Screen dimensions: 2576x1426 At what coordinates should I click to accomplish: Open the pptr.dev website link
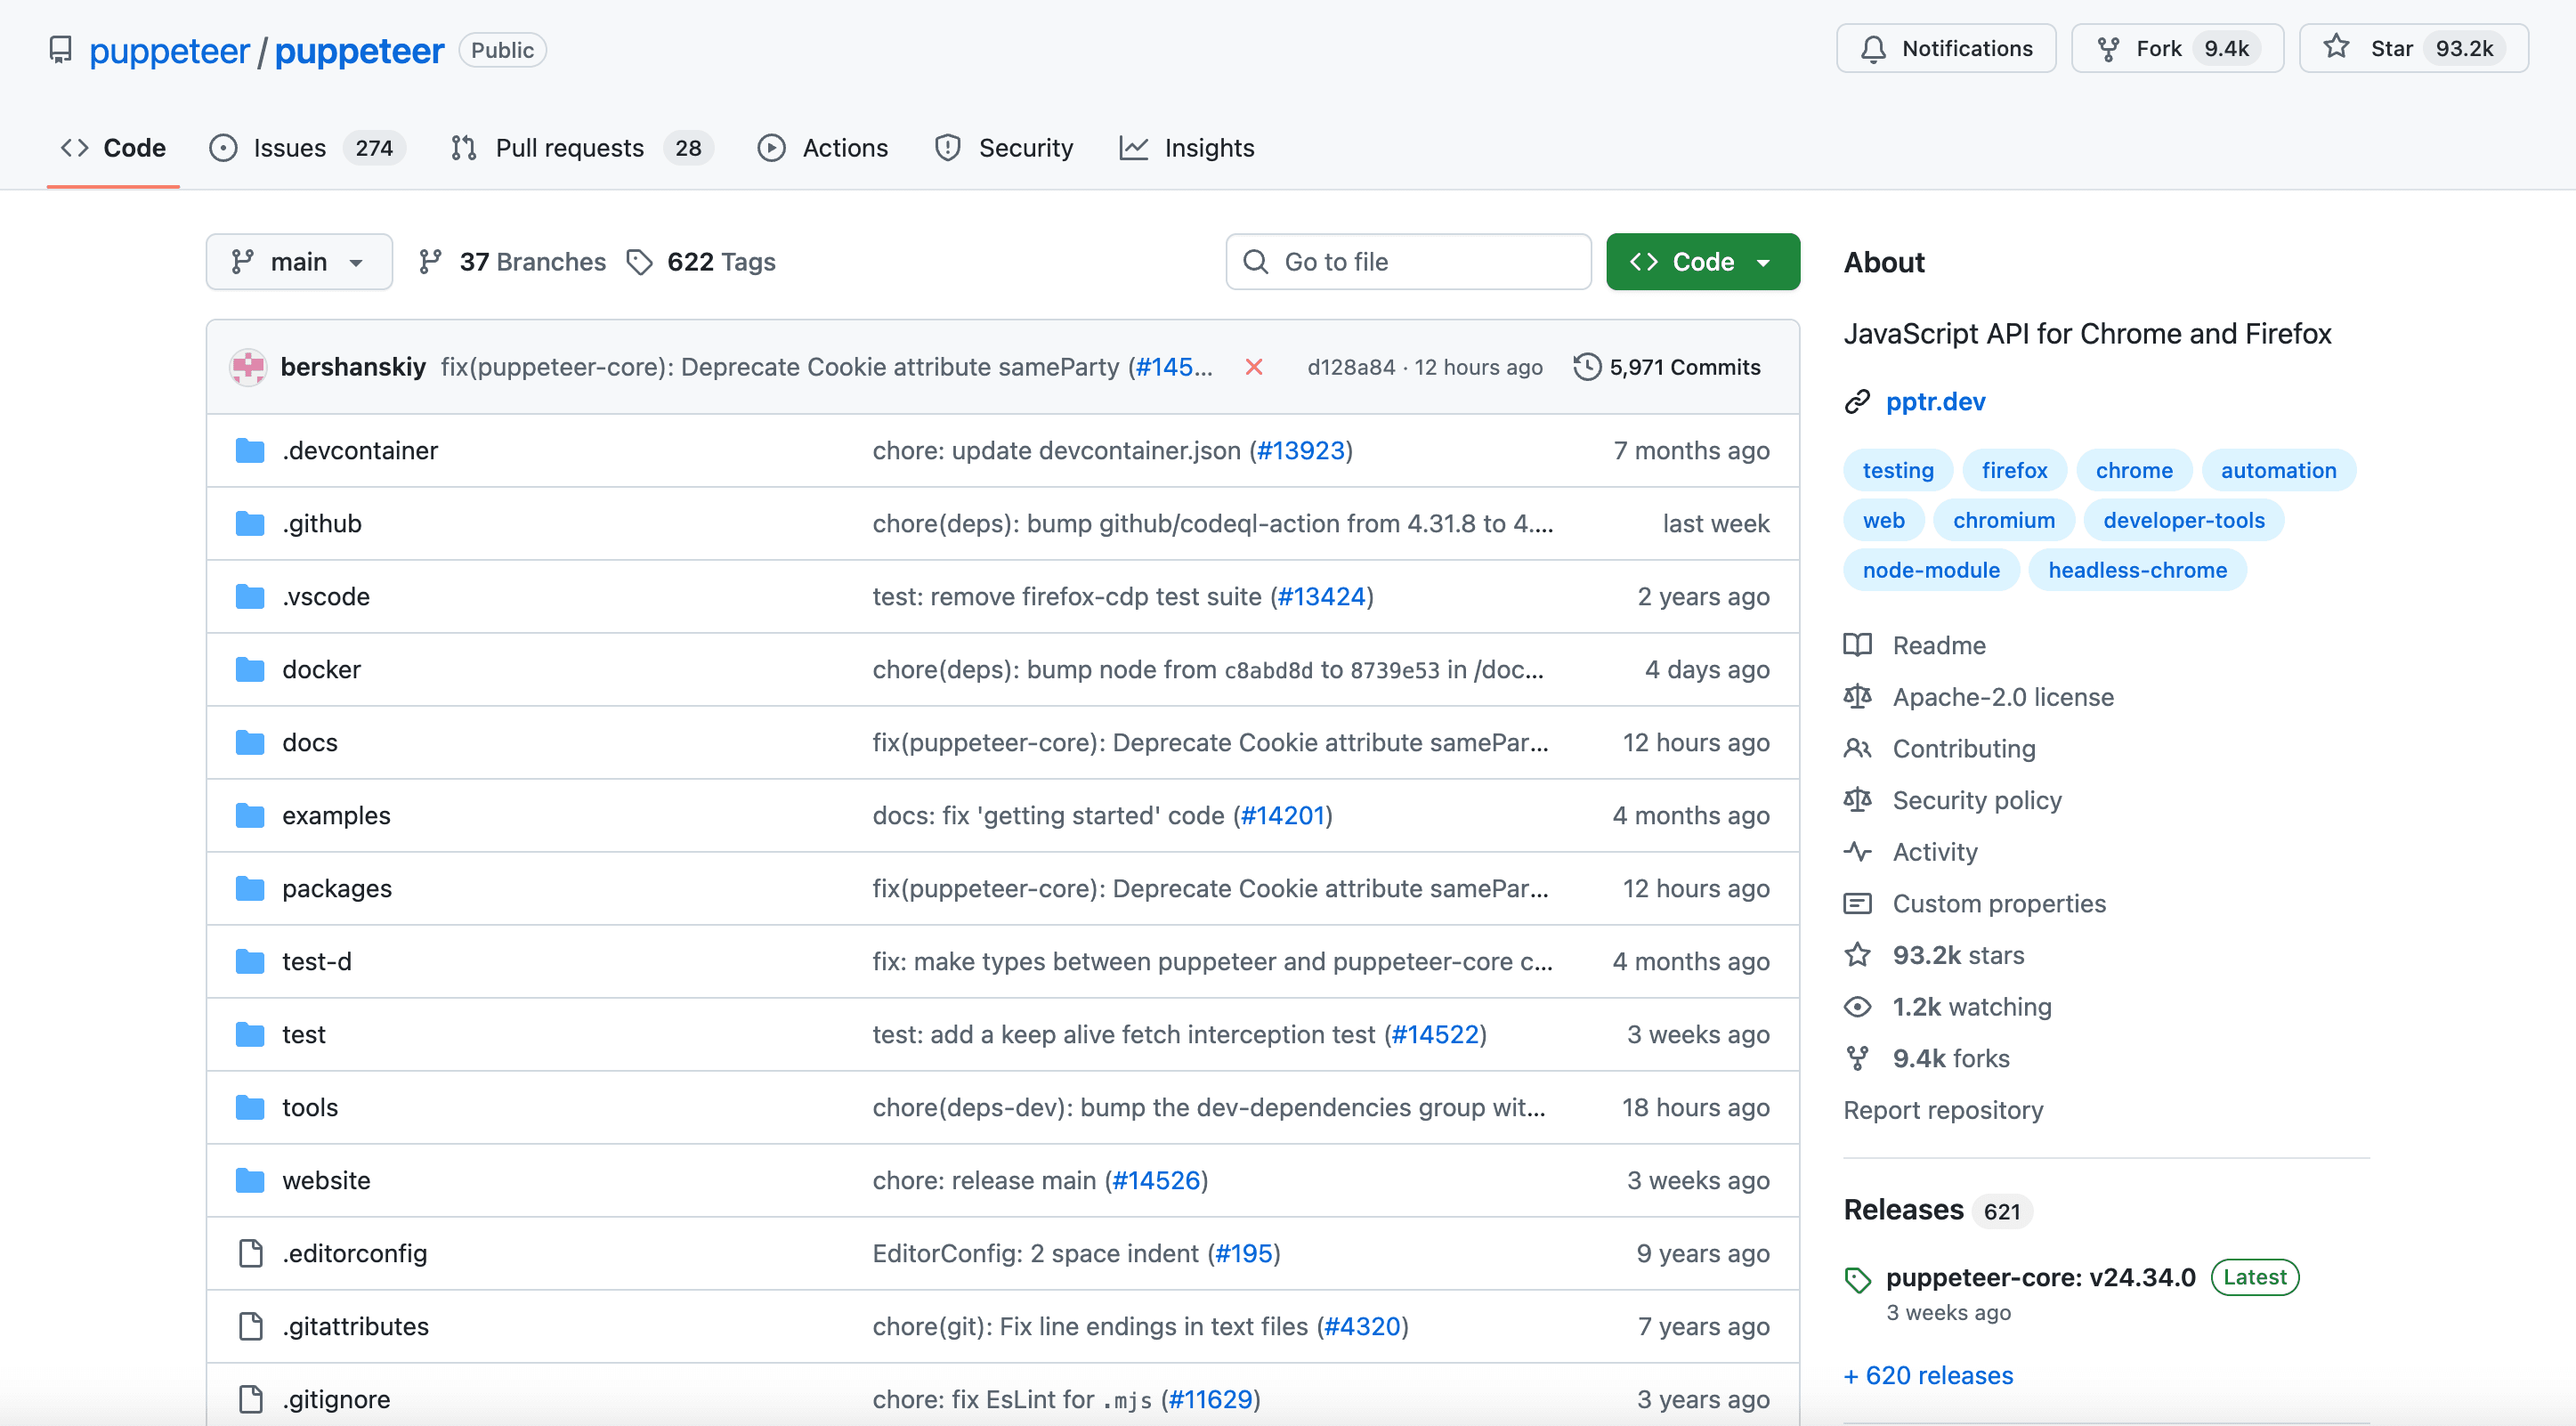coord(1936,401)
